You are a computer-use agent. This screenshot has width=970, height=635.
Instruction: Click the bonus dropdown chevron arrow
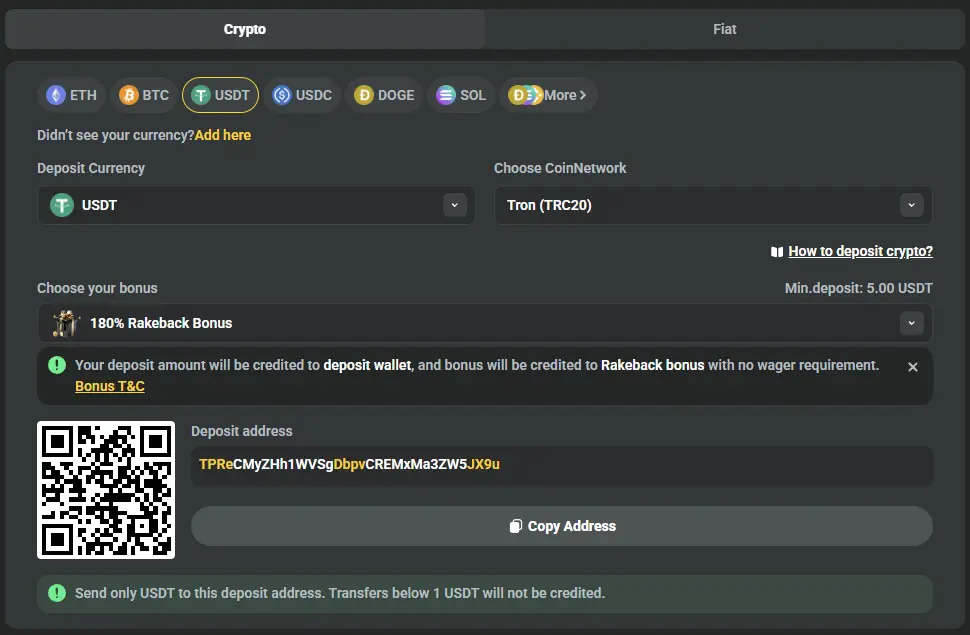pos(911,323)
